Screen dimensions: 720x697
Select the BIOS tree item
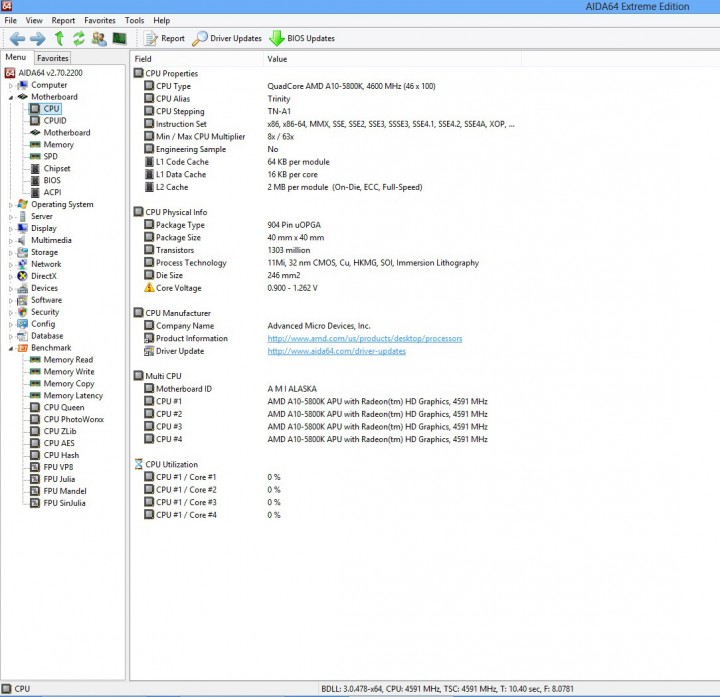point(45,180)
